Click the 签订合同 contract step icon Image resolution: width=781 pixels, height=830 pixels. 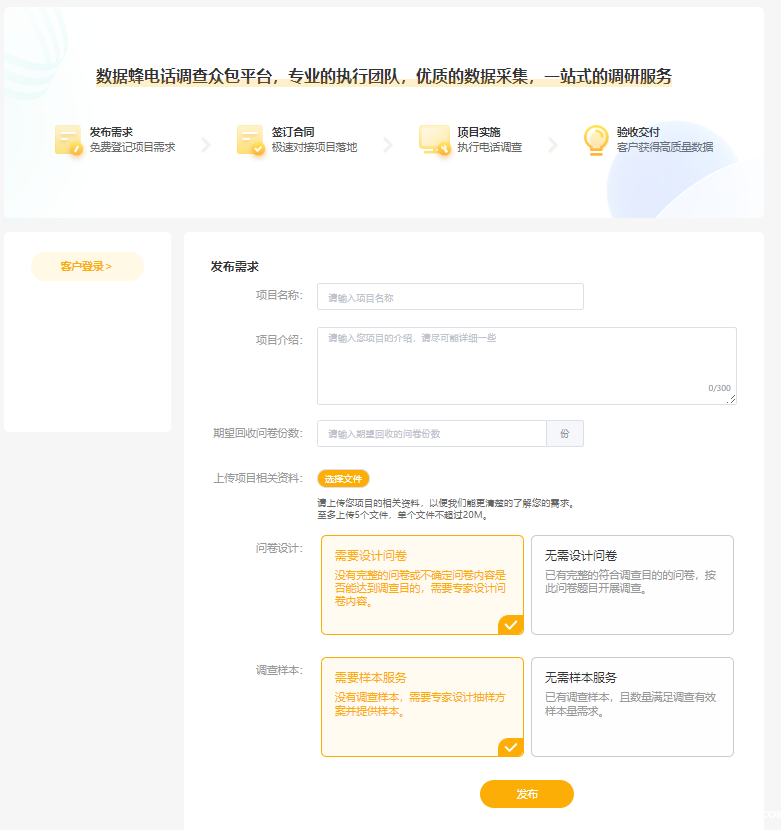[x=250, y=140]
